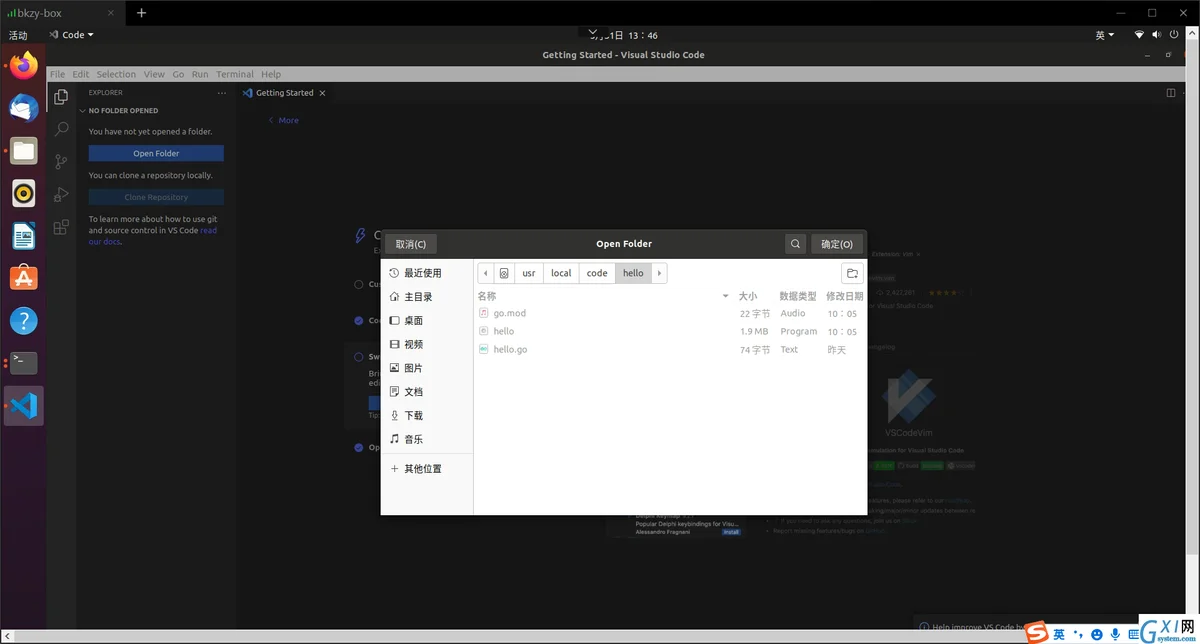Go to code in the path bar
Image resolution: width=1200 pixels, height=644 pixels.
597,273
